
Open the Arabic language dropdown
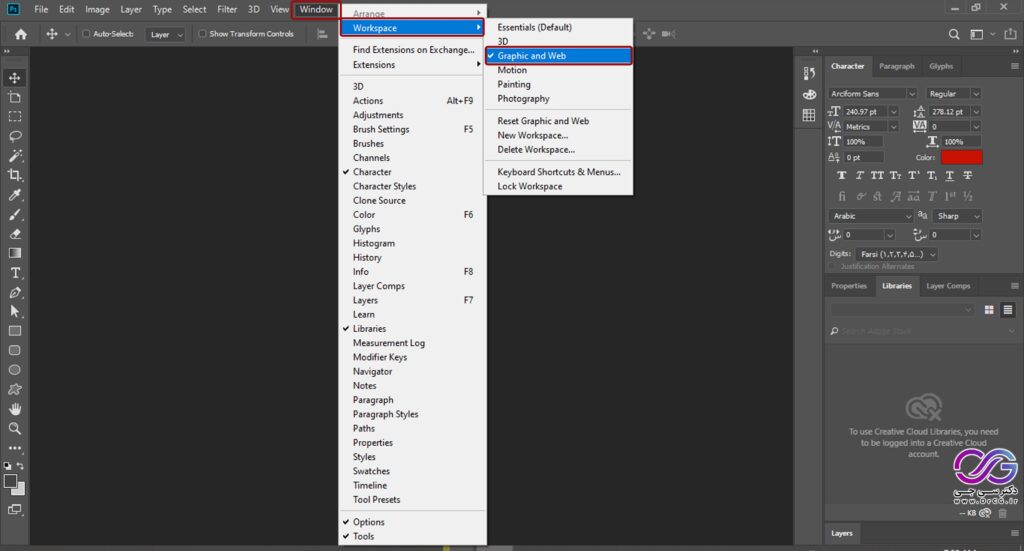(871, 216)
